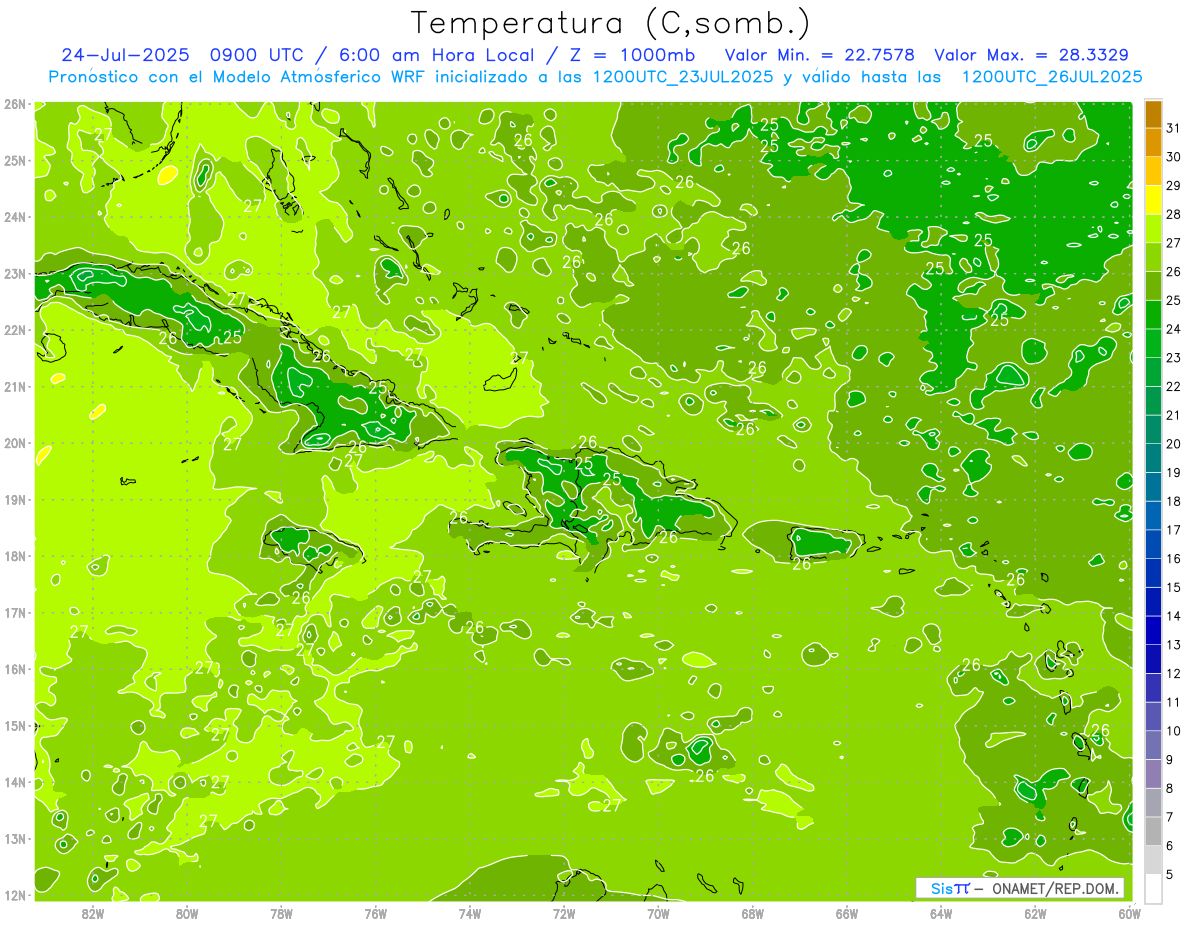Click the legend value '31'
1200x927 pixels.
(1174, 129)
